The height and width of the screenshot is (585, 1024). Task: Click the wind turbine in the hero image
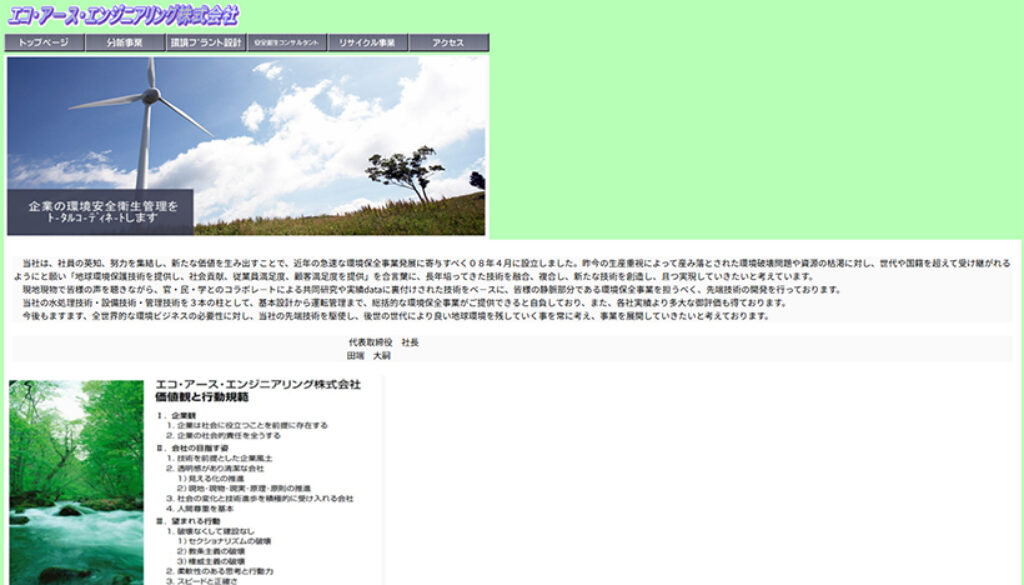pyautogui.click(x=149, y=110)
